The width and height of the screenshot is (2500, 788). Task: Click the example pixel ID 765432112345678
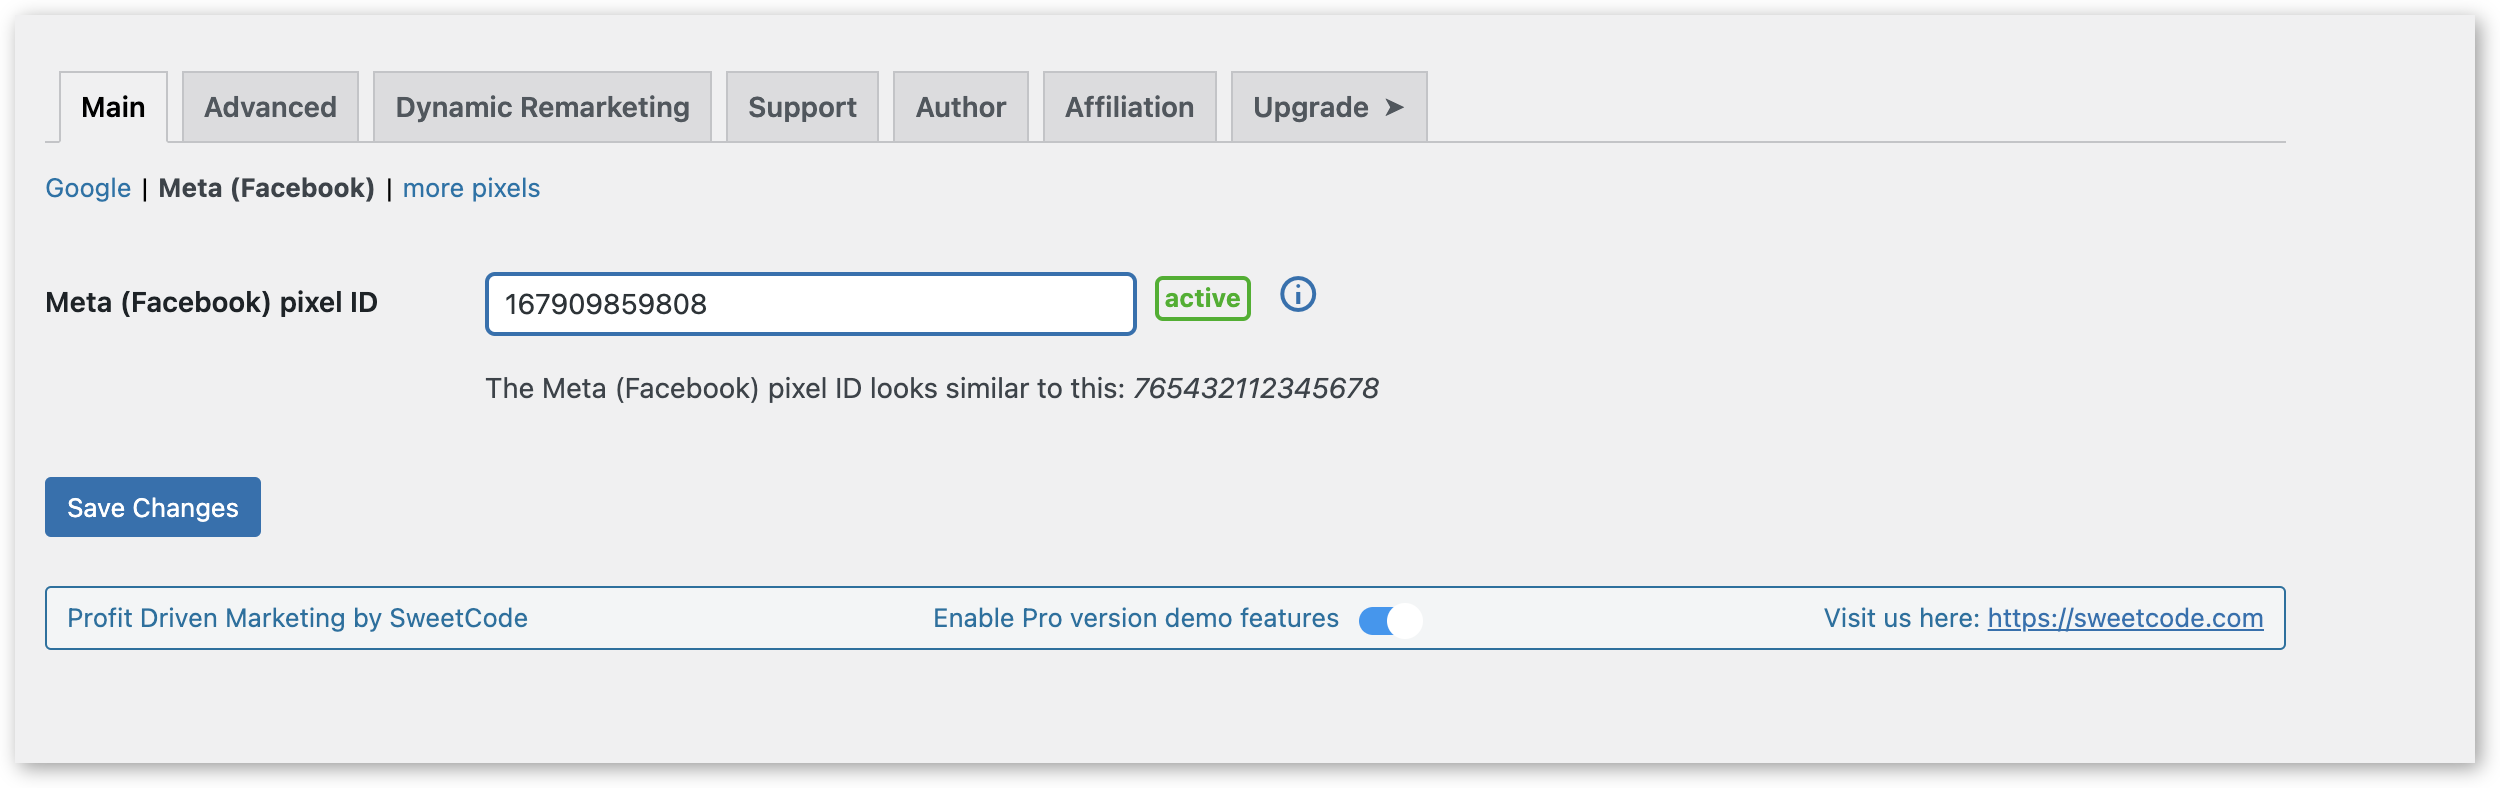click(1255, 388)
